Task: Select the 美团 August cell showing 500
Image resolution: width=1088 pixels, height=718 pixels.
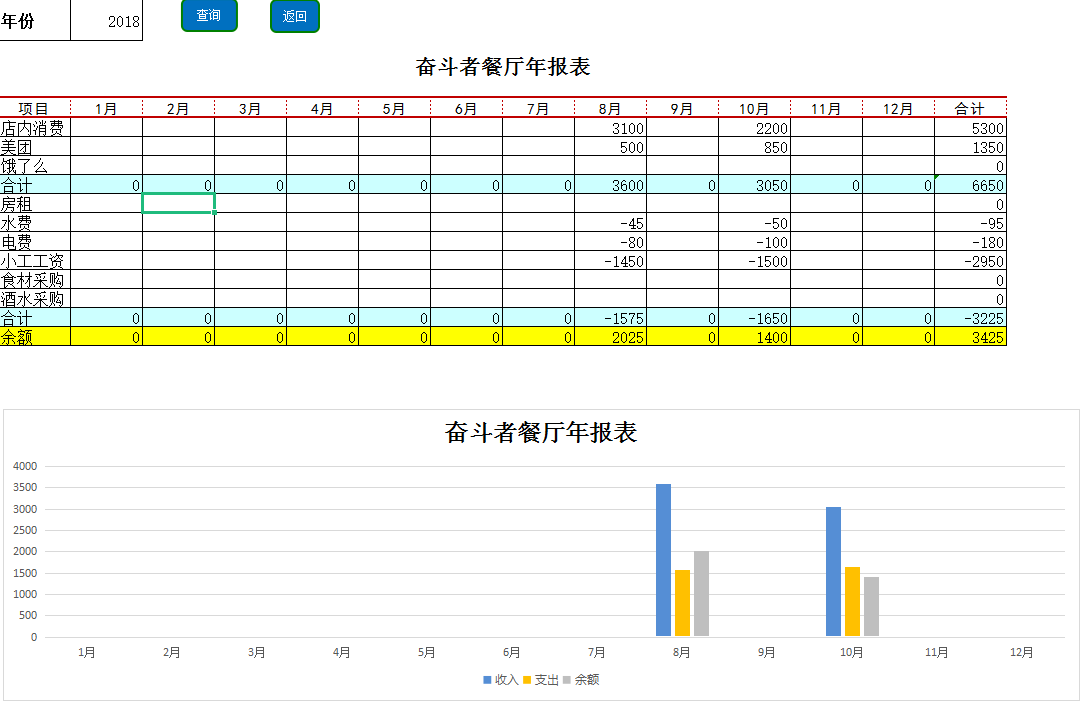Action: click(x=611, y=146)
